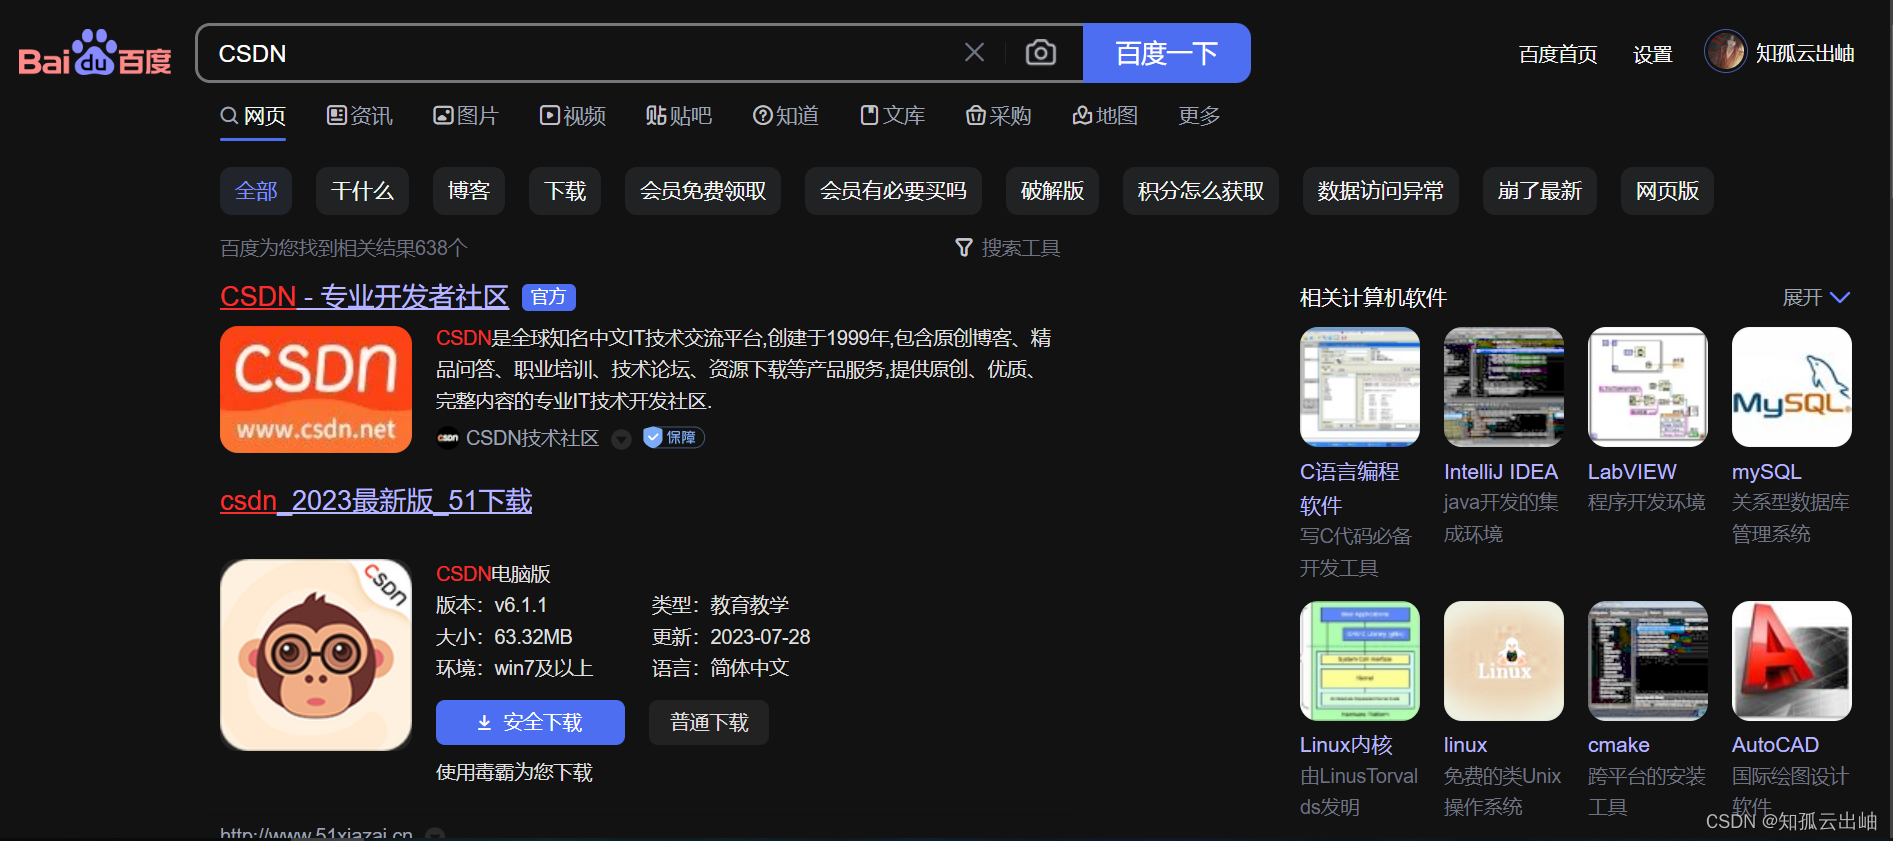Select the 下载 filter chip
The width and height of the screenshot is (1893, 841).
[565, 191]
